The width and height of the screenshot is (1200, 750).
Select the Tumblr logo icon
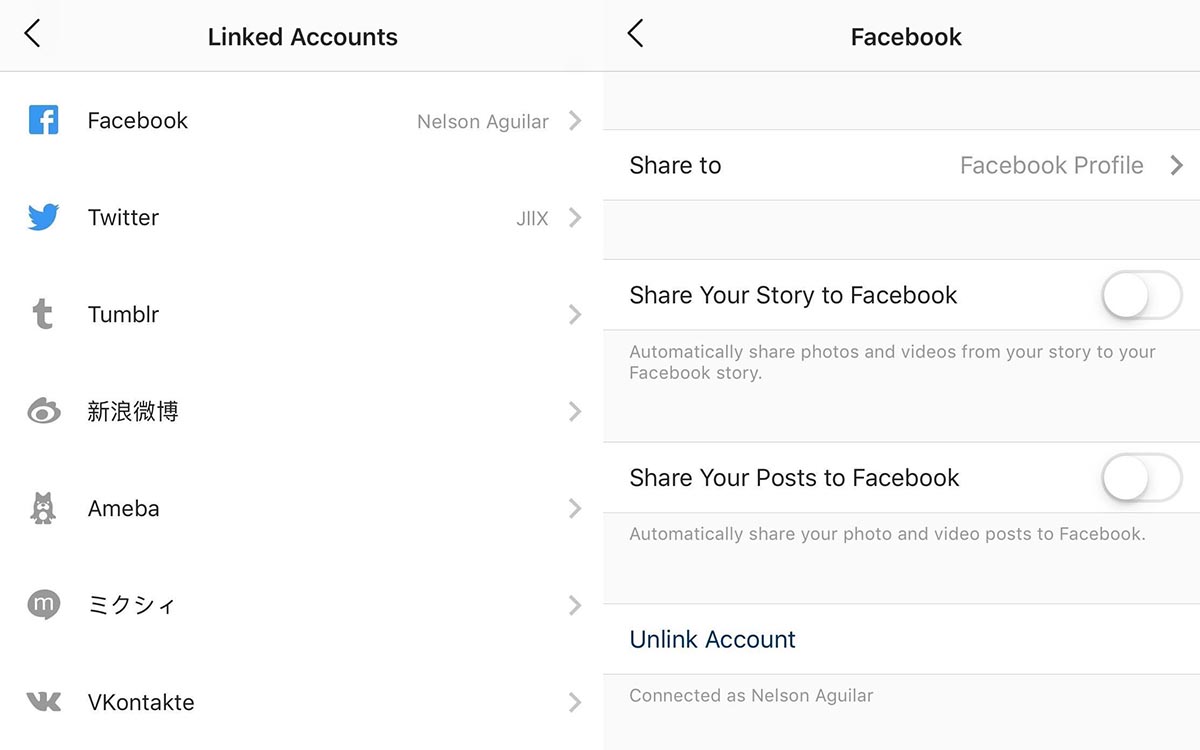click(42, 314)
